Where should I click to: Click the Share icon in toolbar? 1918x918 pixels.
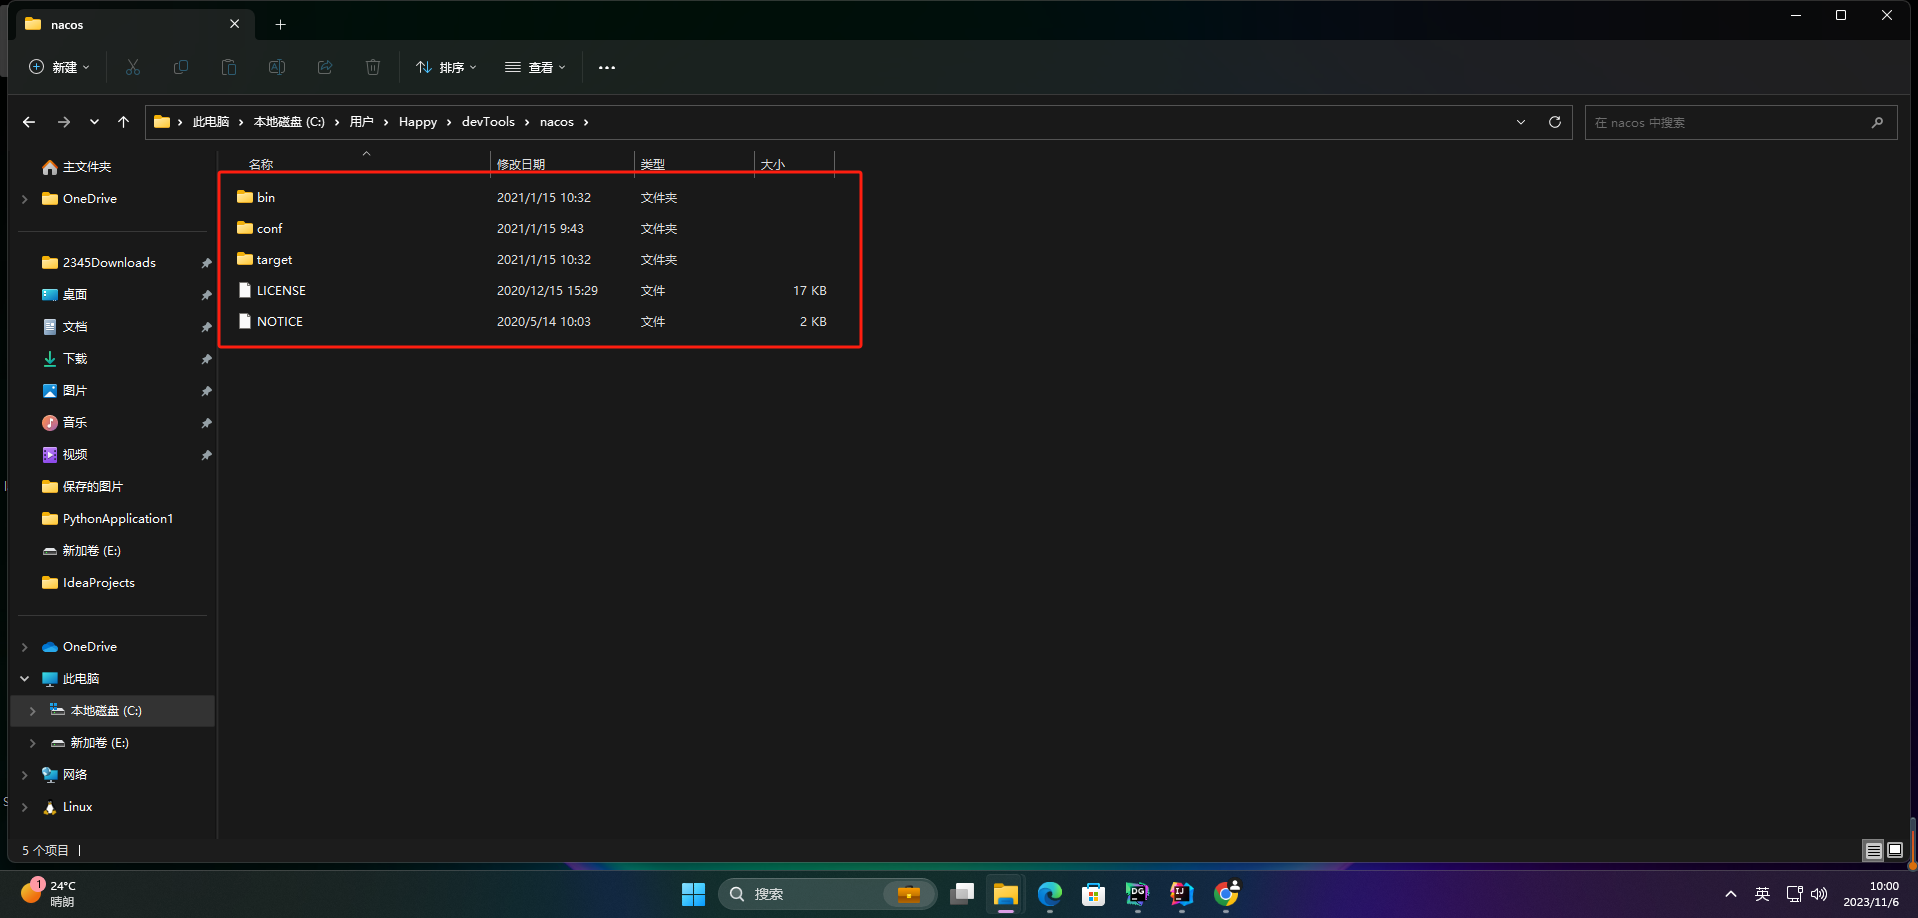(325, 67)
